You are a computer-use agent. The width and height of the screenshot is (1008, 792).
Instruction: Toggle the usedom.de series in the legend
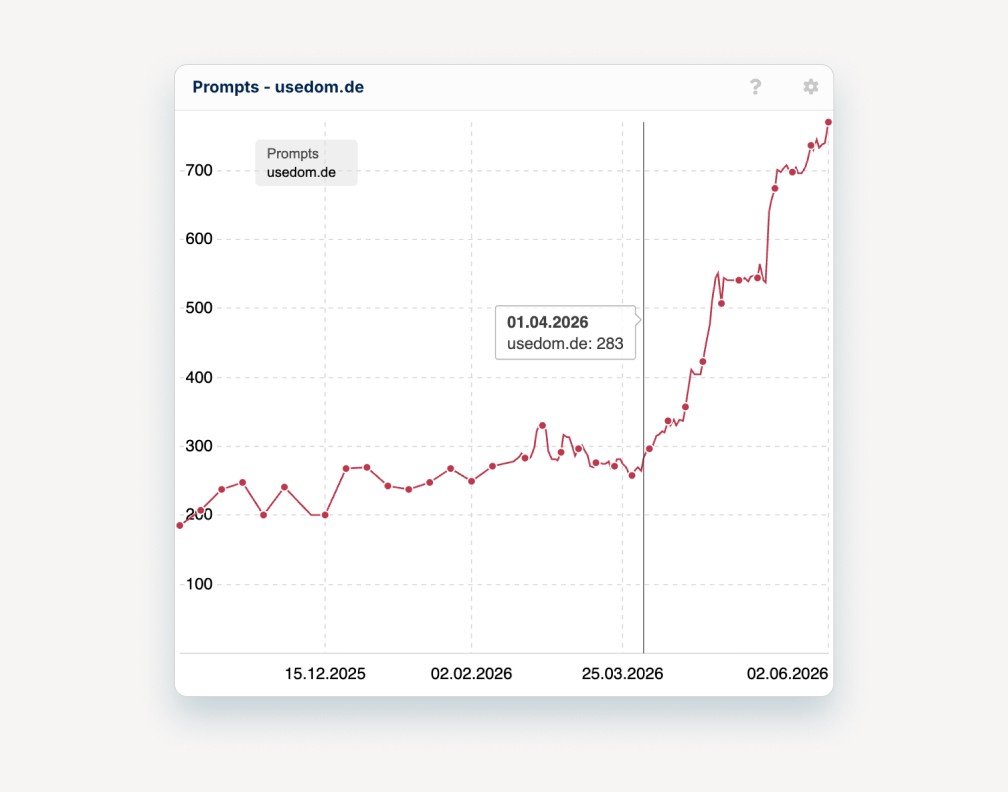click(x=301, y=172)
